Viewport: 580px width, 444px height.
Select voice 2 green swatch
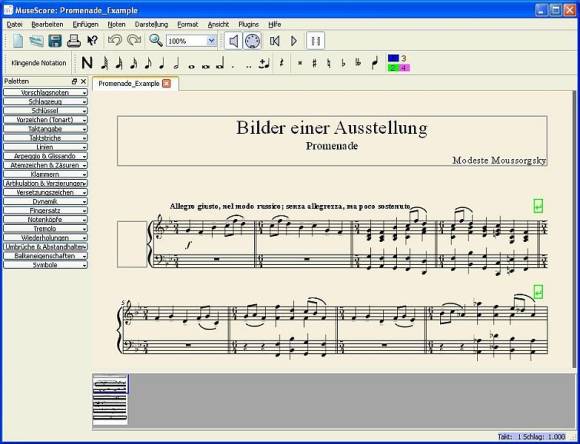[393, 68]
